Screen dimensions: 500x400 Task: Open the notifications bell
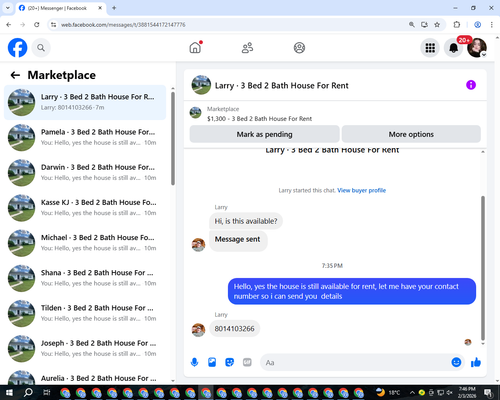coord(453,48)
